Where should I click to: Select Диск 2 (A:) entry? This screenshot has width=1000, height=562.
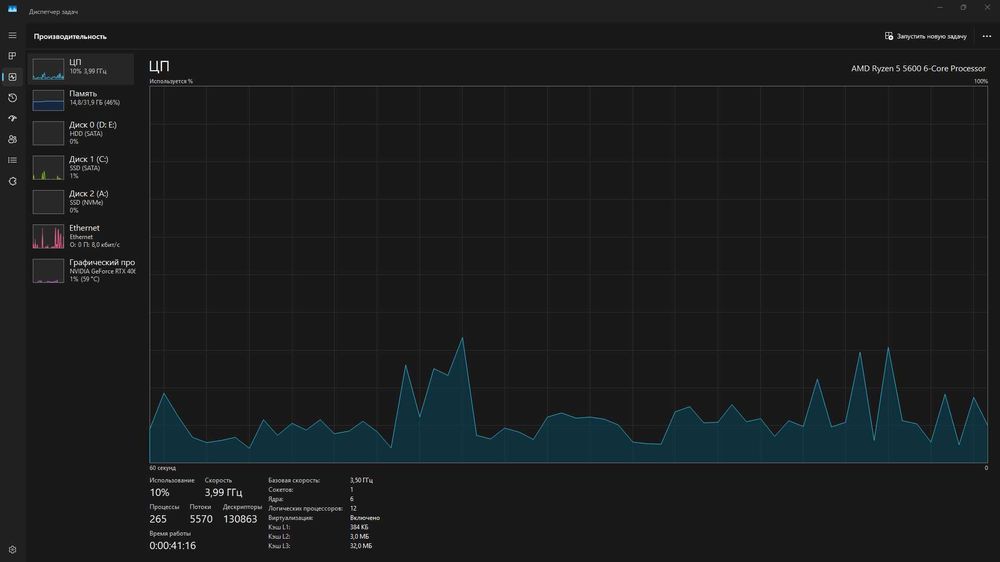tap(82, 202)
